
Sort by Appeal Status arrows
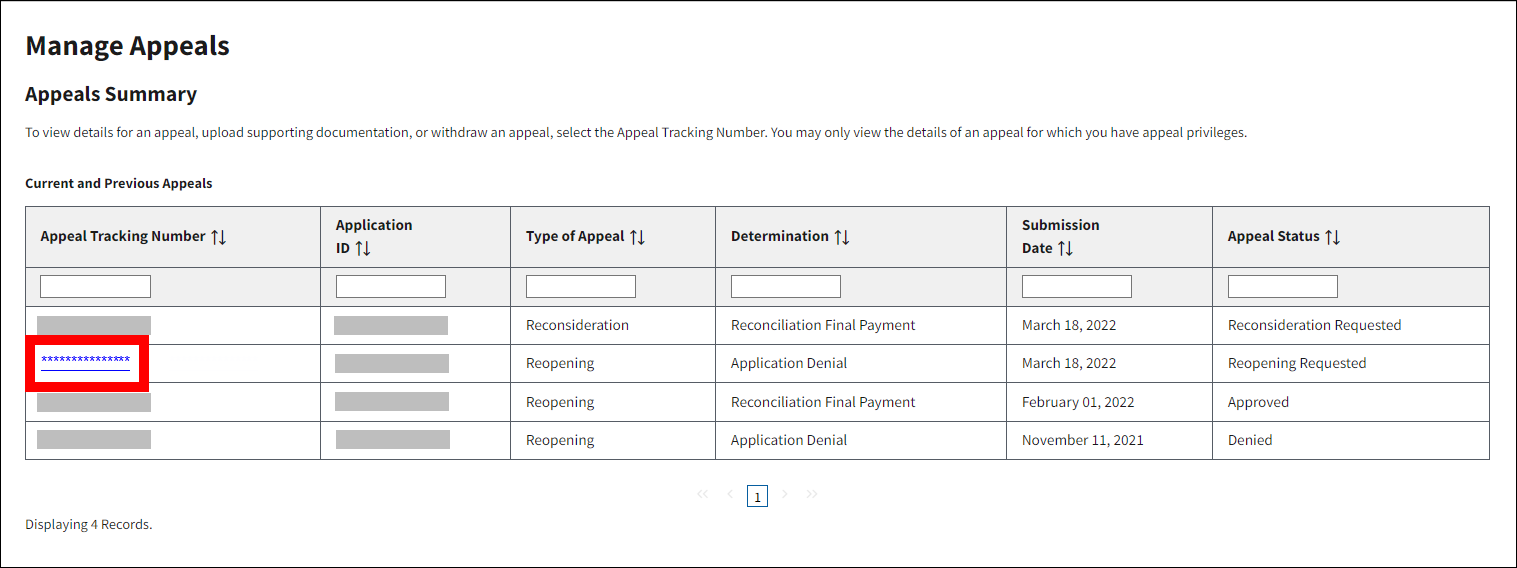tap(1332, 237)
